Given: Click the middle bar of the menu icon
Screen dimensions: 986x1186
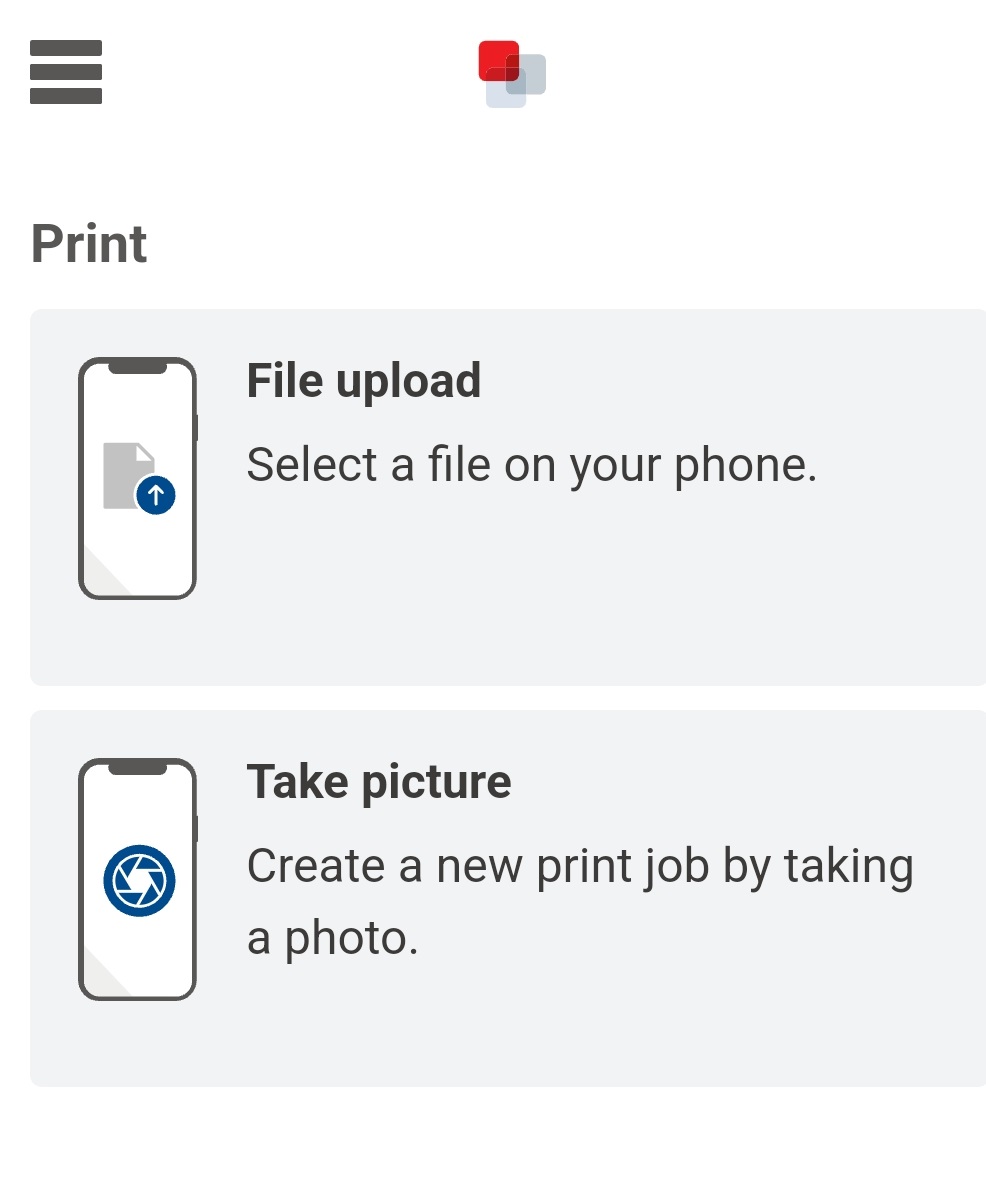Looking at the screenshot, I should (66, 72).
